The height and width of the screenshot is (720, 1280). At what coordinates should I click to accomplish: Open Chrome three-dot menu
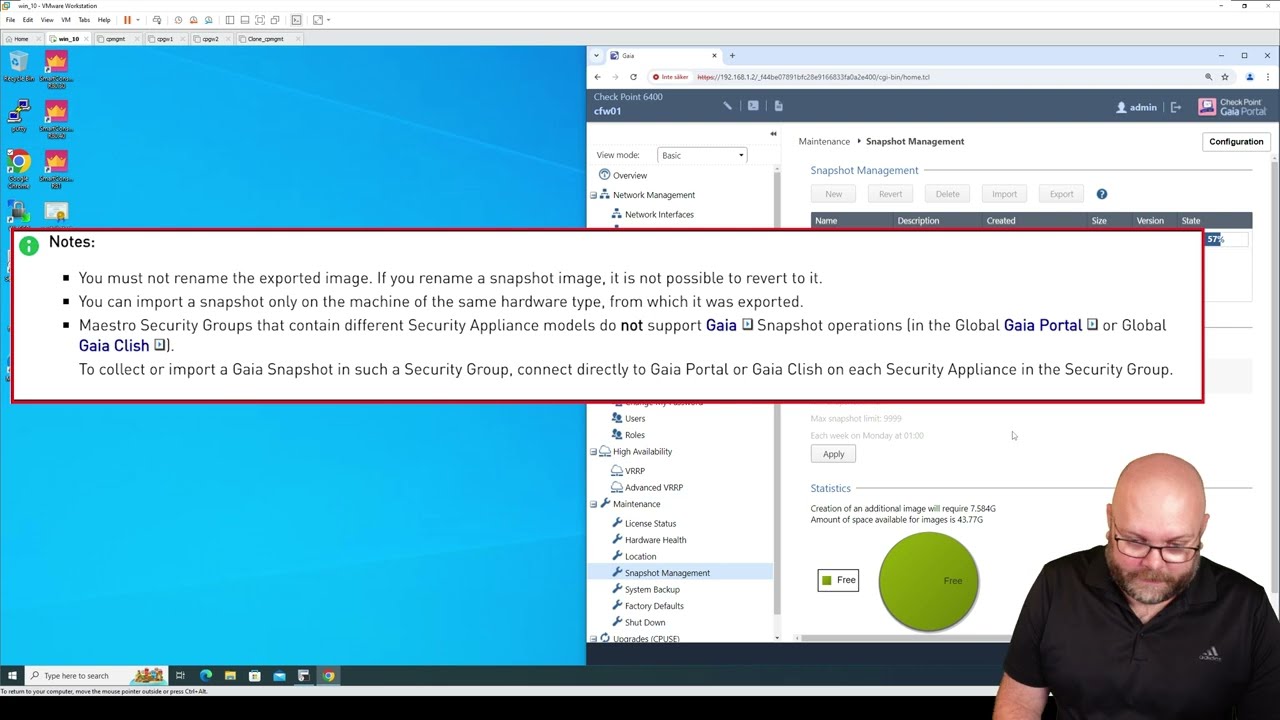coord(1268,77)
